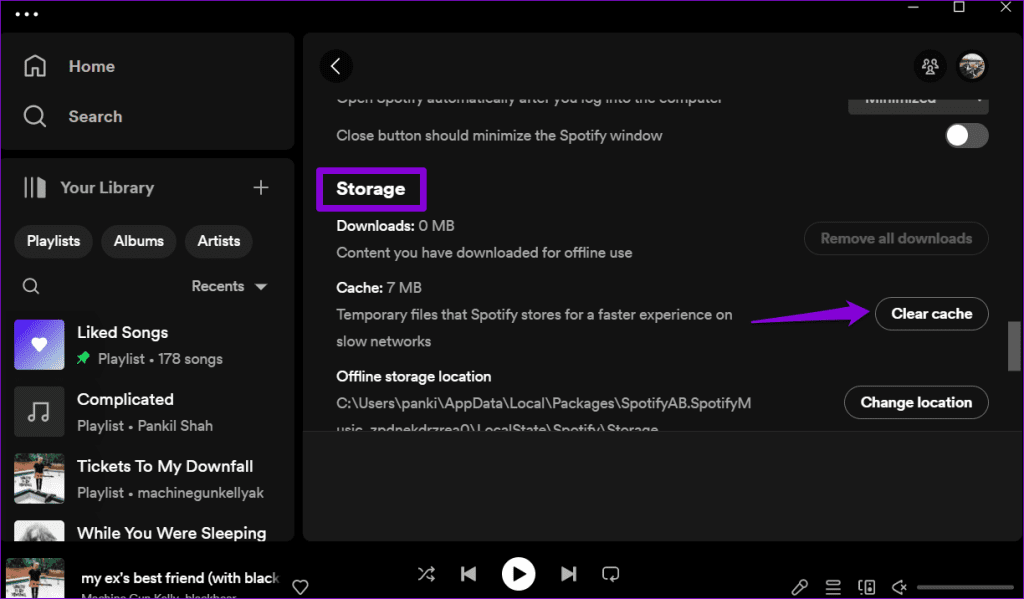Click the Play button

tap(518, 574)
